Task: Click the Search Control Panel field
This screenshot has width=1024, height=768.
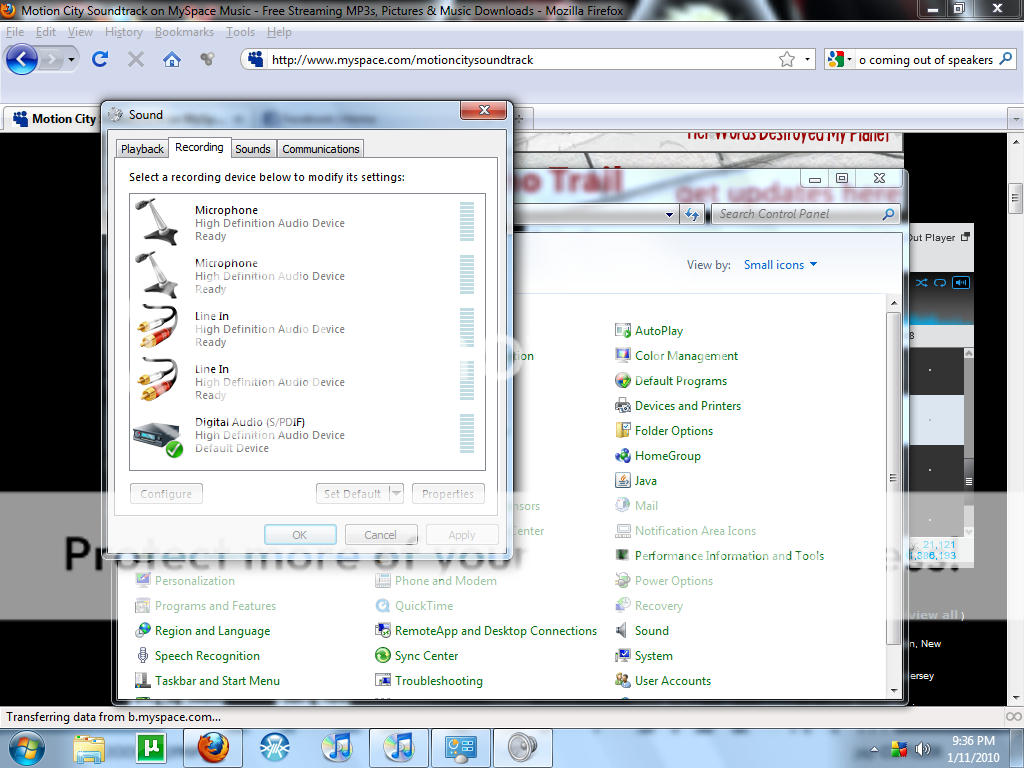Action: click(798, 214)
